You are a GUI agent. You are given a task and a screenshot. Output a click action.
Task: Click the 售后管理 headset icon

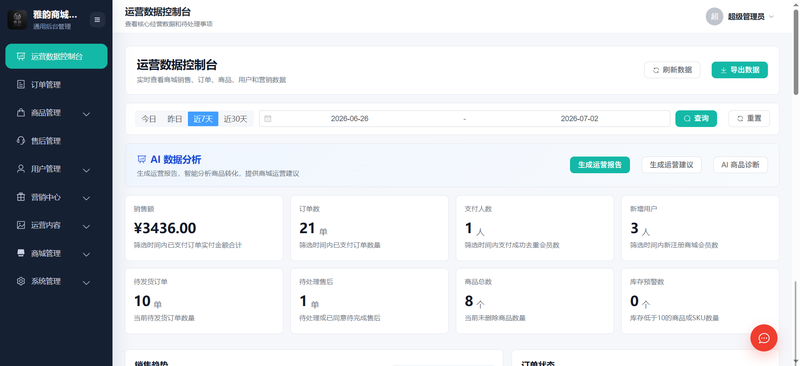pos(20,140)
